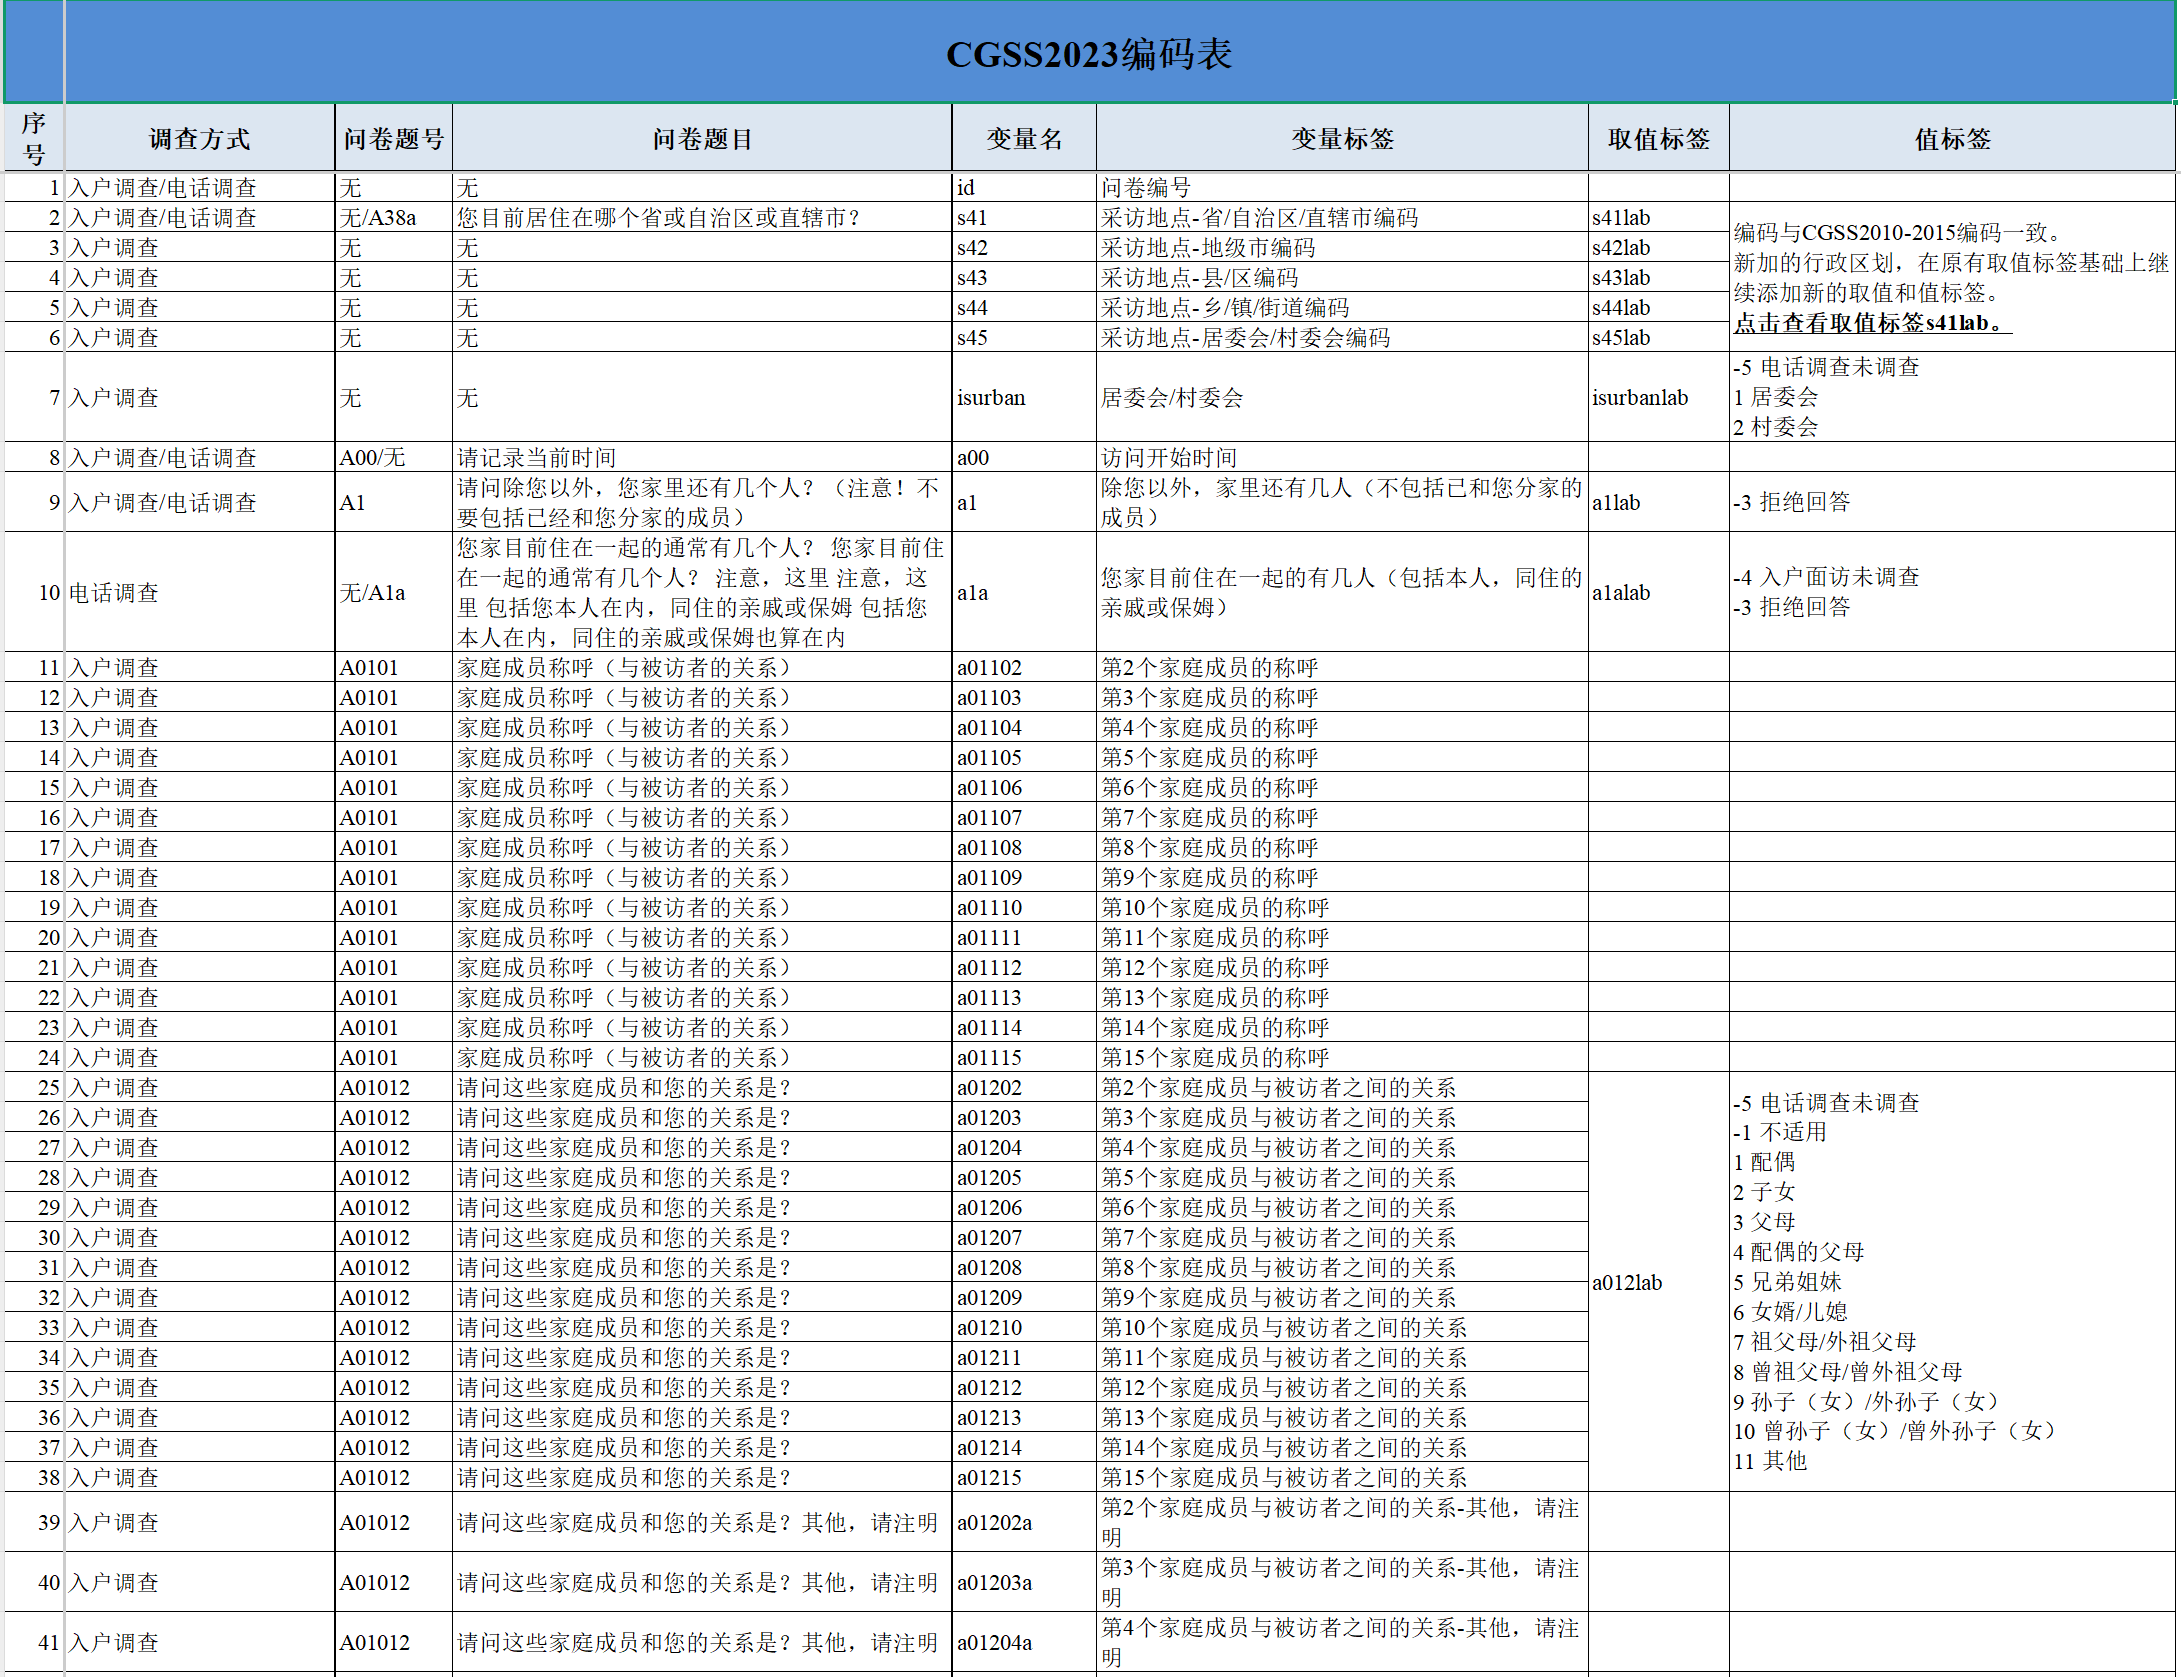Select the 问卷题目 header cell
This screenshot has height=1677, width=2181.
click(702, 139)
